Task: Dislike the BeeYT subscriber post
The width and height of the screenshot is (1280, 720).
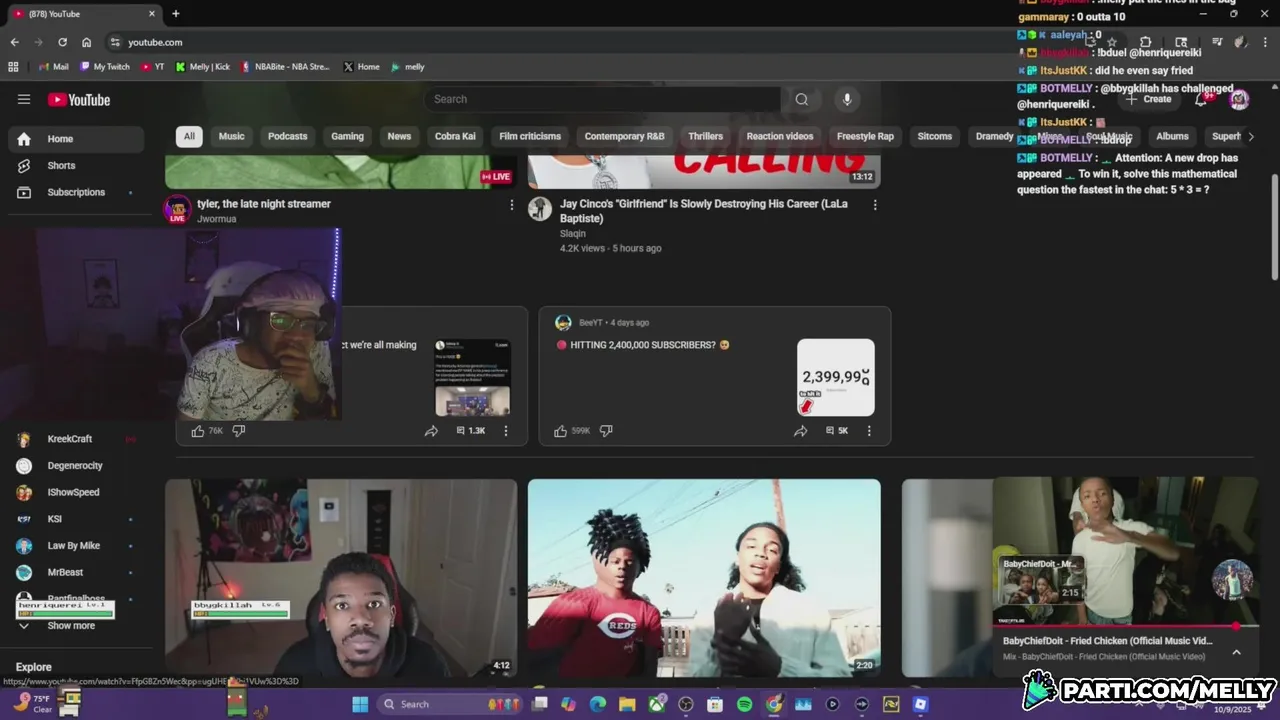Action: point(606,431)
